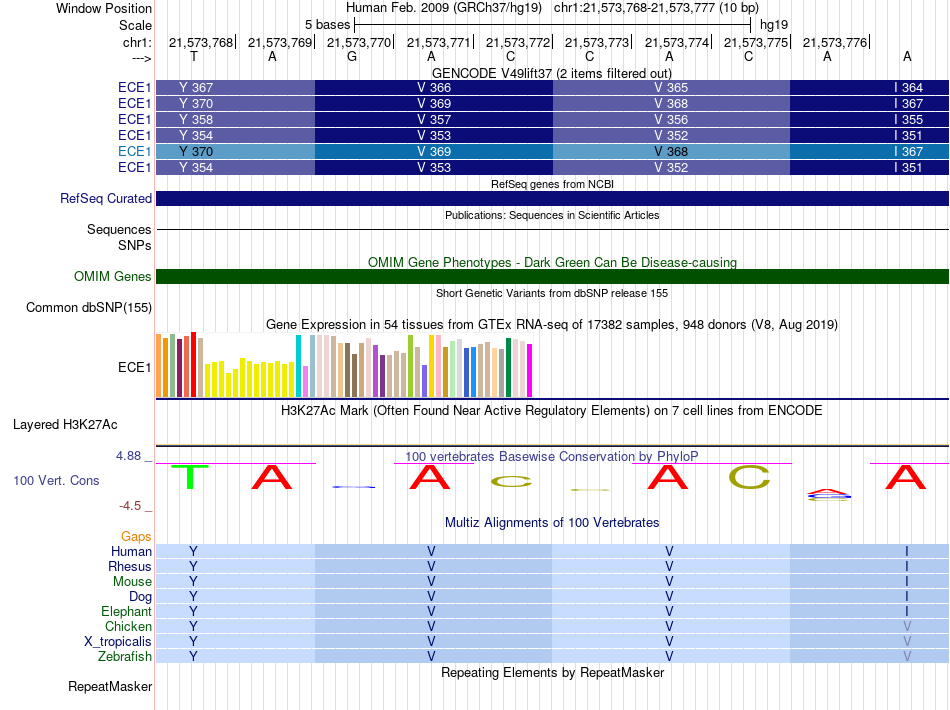The width and height of the screenshot is (950, 710).
Task: Select V 369 in the light-blue highlighted transcript
Action: tap(434, 151)
